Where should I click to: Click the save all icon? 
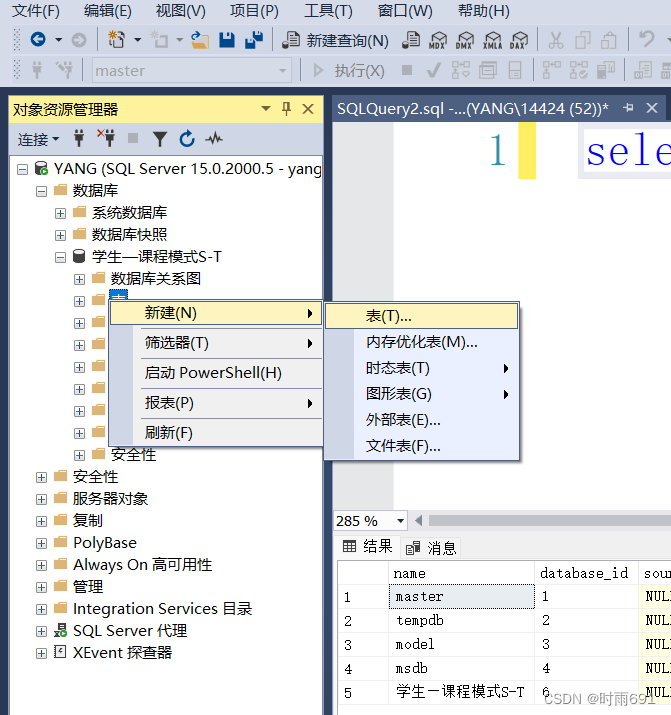click(x=254, y=40)
